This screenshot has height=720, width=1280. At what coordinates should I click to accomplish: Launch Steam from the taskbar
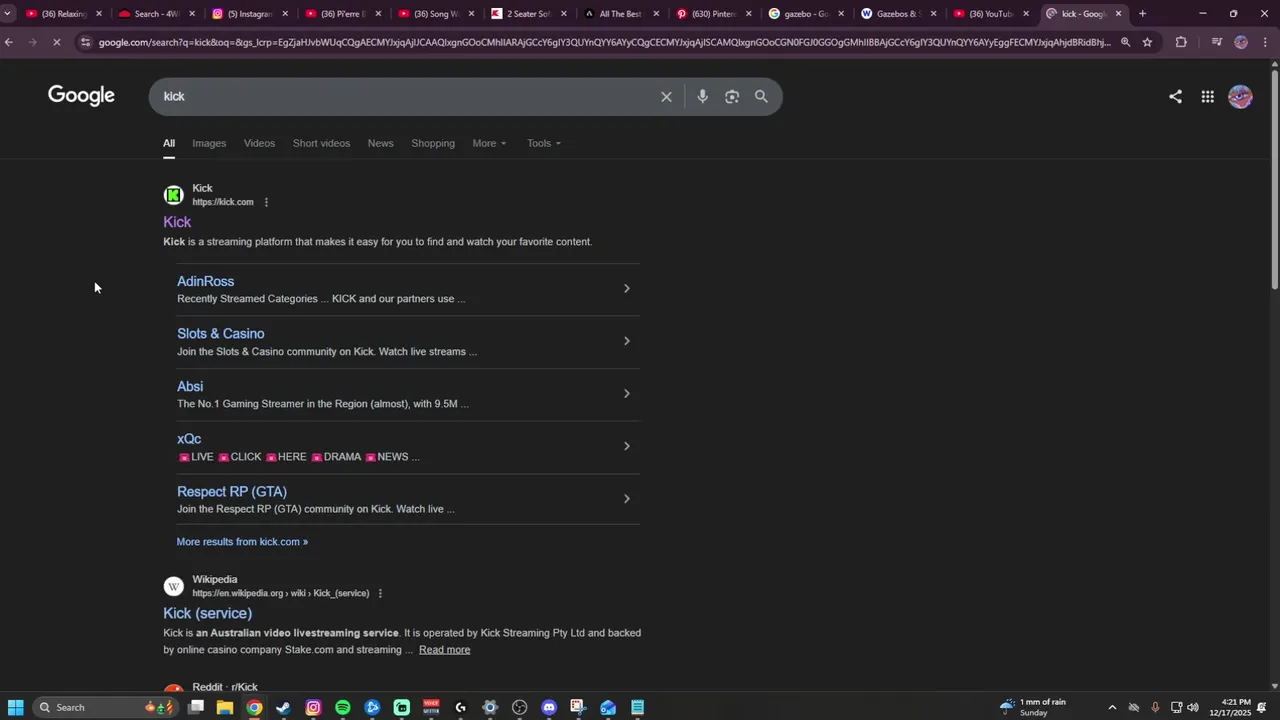tap(284, 708)
